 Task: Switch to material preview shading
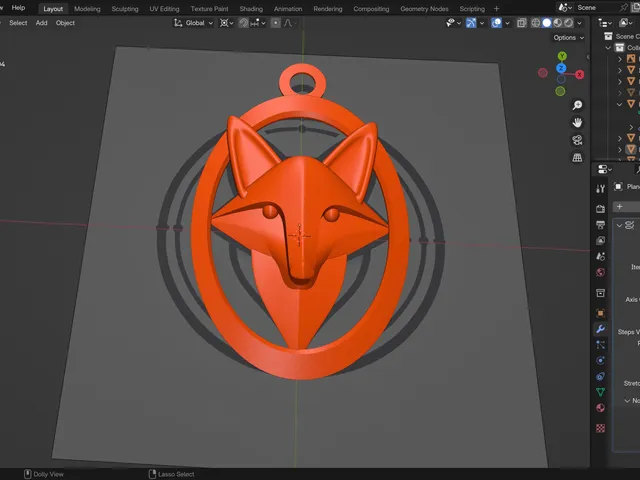point(558,23)
